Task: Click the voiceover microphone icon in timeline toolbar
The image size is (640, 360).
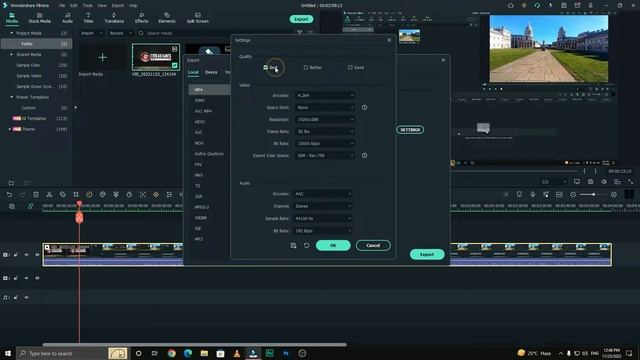Action: click(532, 195)
